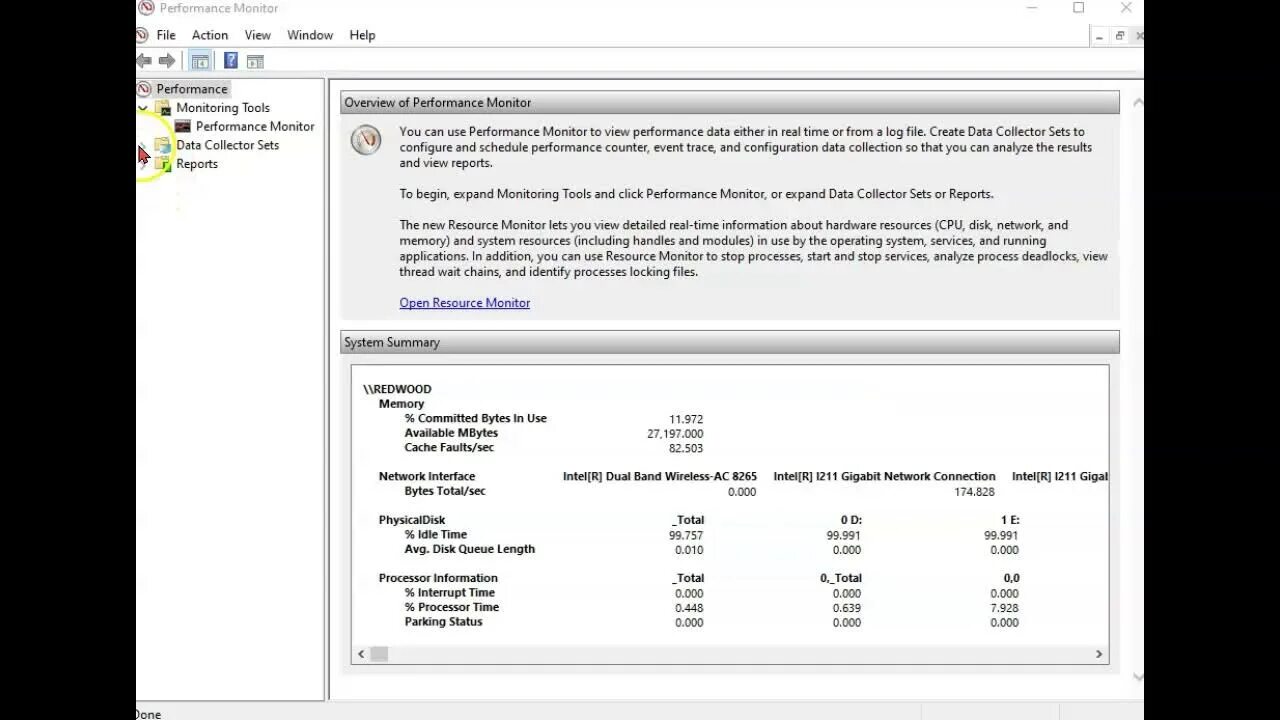
Task: Click the Open Resource Monitor link
Action: tap(465, 303)
